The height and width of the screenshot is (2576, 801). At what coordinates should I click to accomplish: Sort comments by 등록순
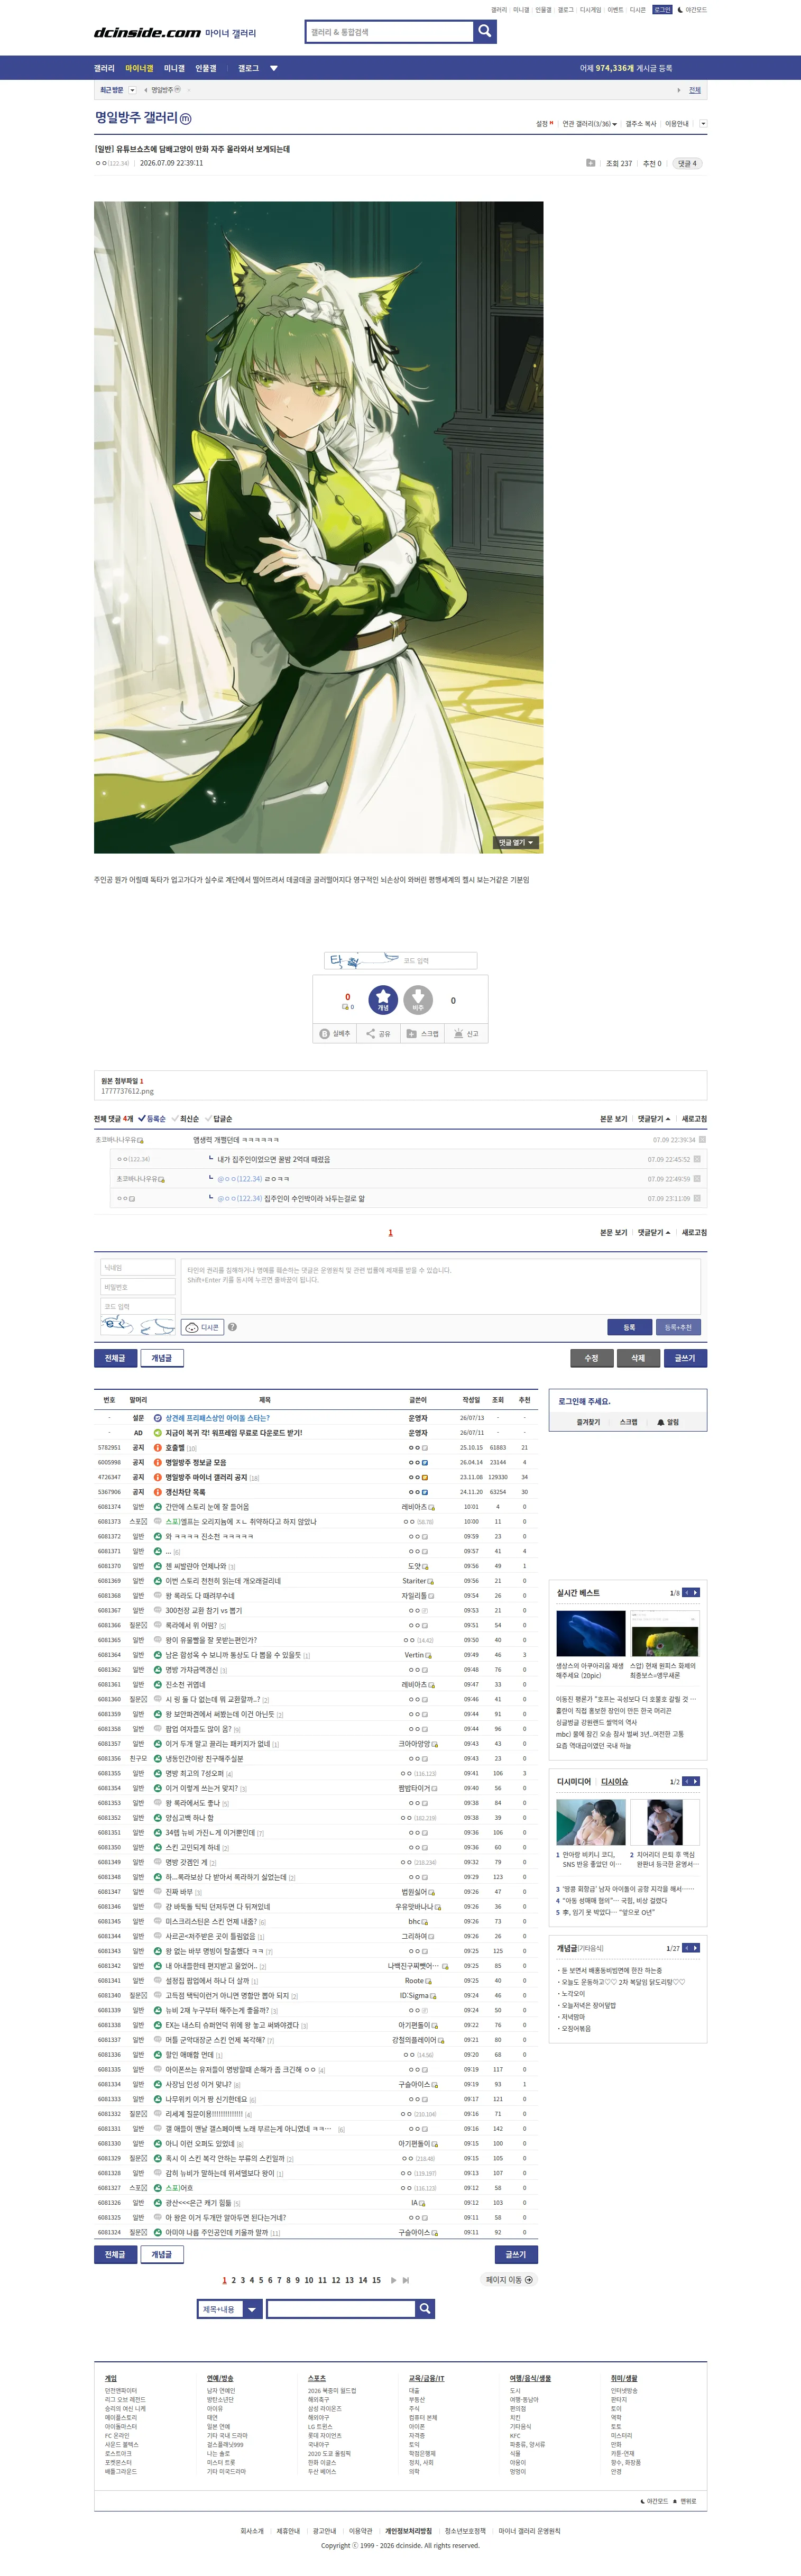(152, 1119)
